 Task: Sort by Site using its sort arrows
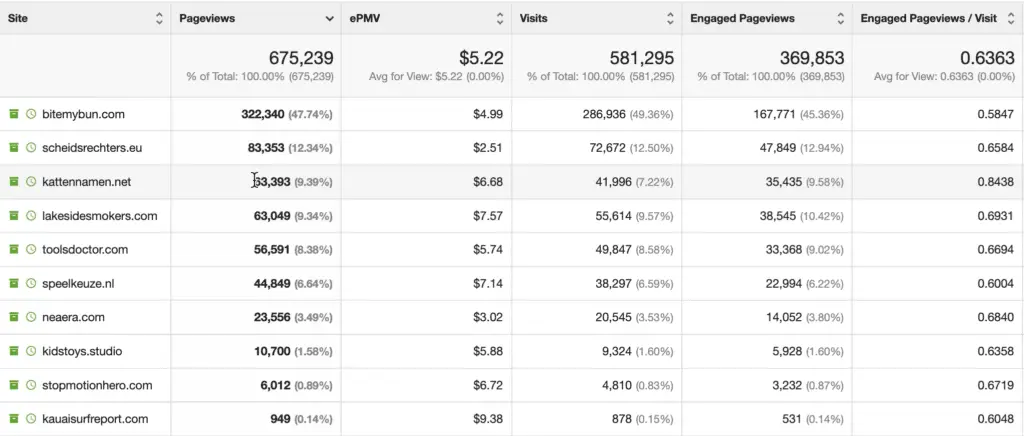point(159,18)
